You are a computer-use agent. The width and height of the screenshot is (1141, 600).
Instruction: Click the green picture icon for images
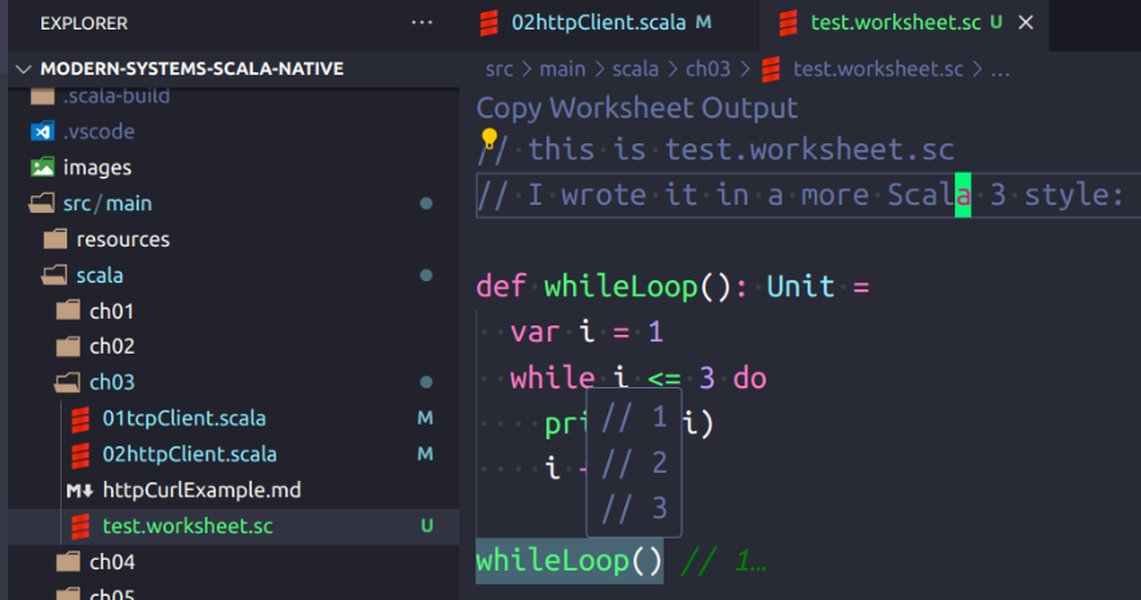coord(42,167)
